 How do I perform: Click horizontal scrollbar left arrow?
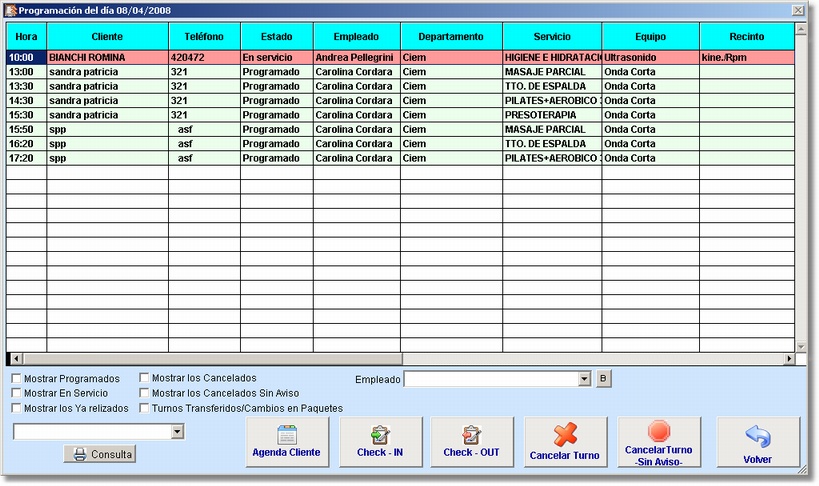[x=16, y=358]
